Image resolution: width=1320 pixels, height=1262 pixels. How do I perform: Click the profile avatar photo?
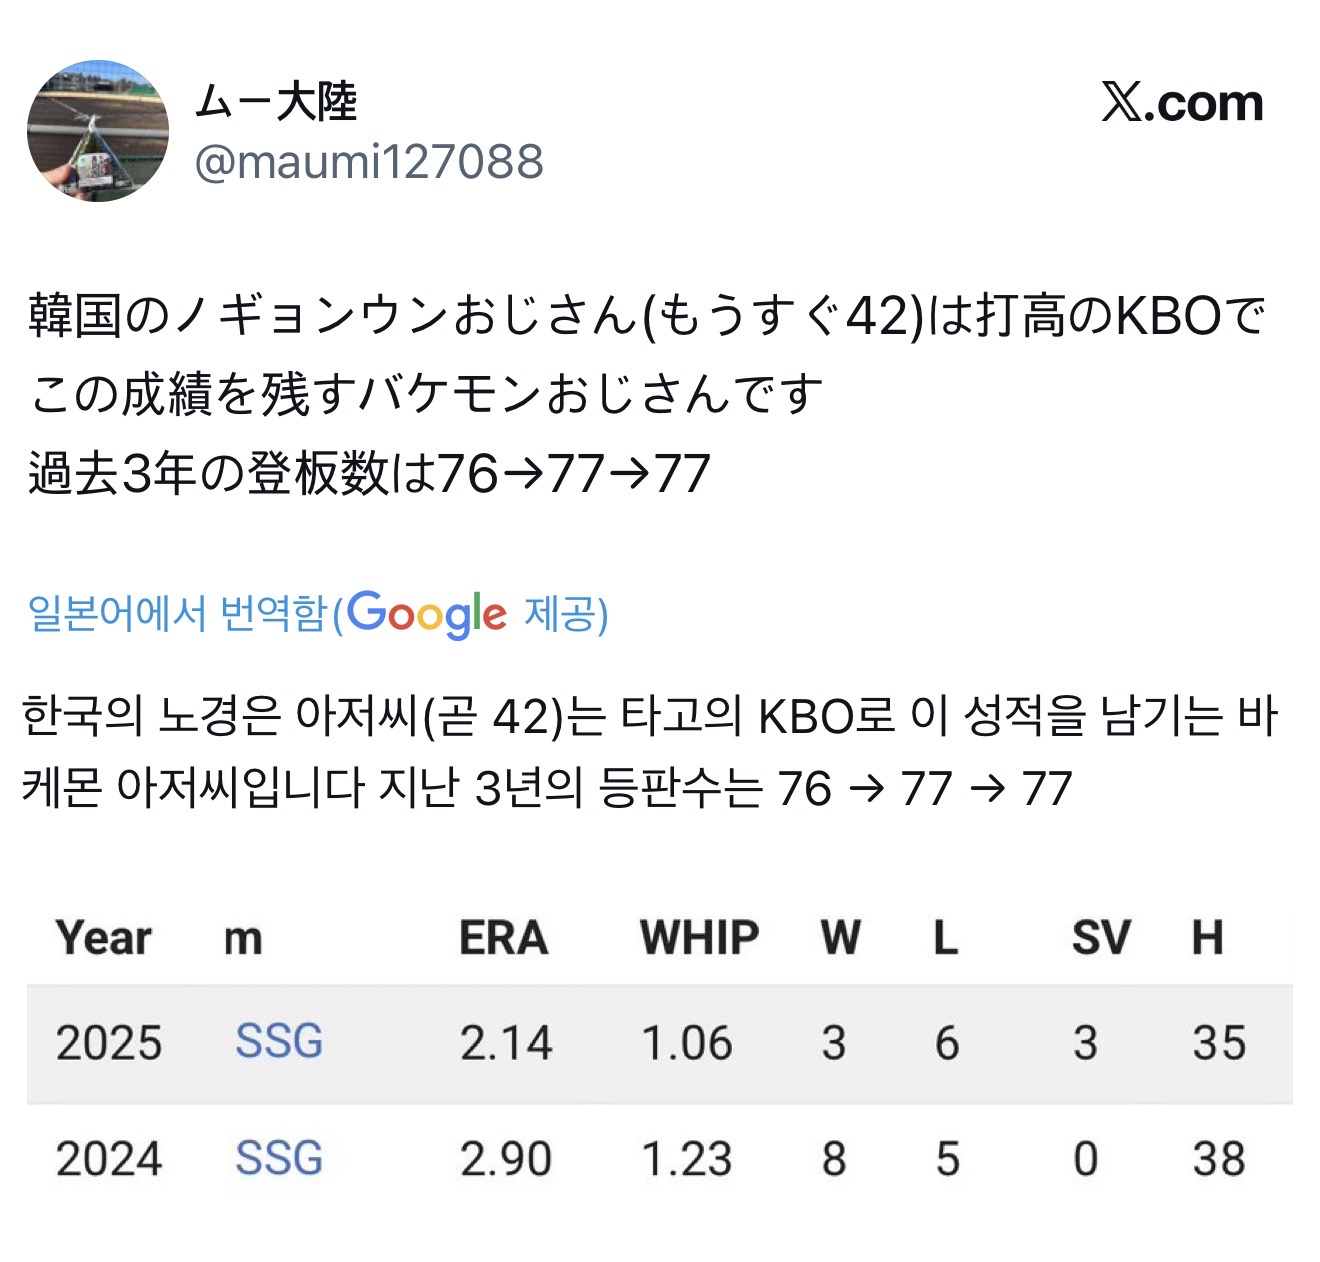[x=98, y=131]
